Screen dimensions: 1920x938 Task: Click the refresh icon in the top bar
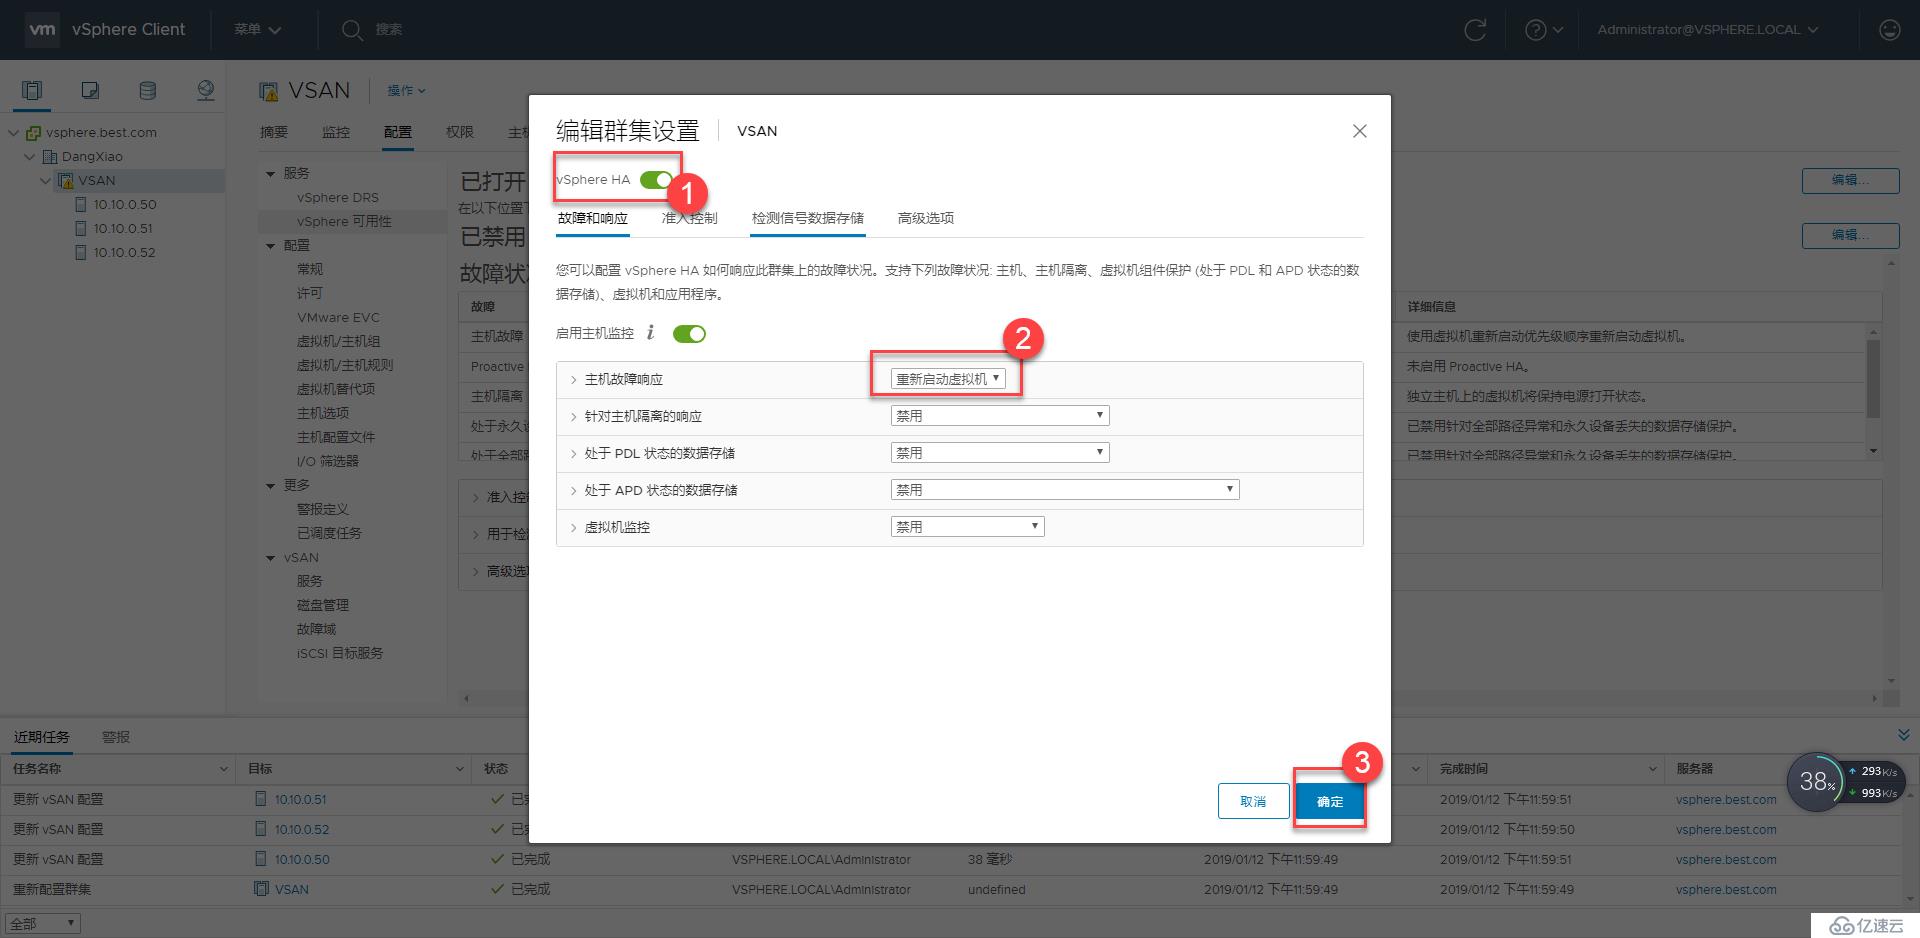coord(1475,30)
